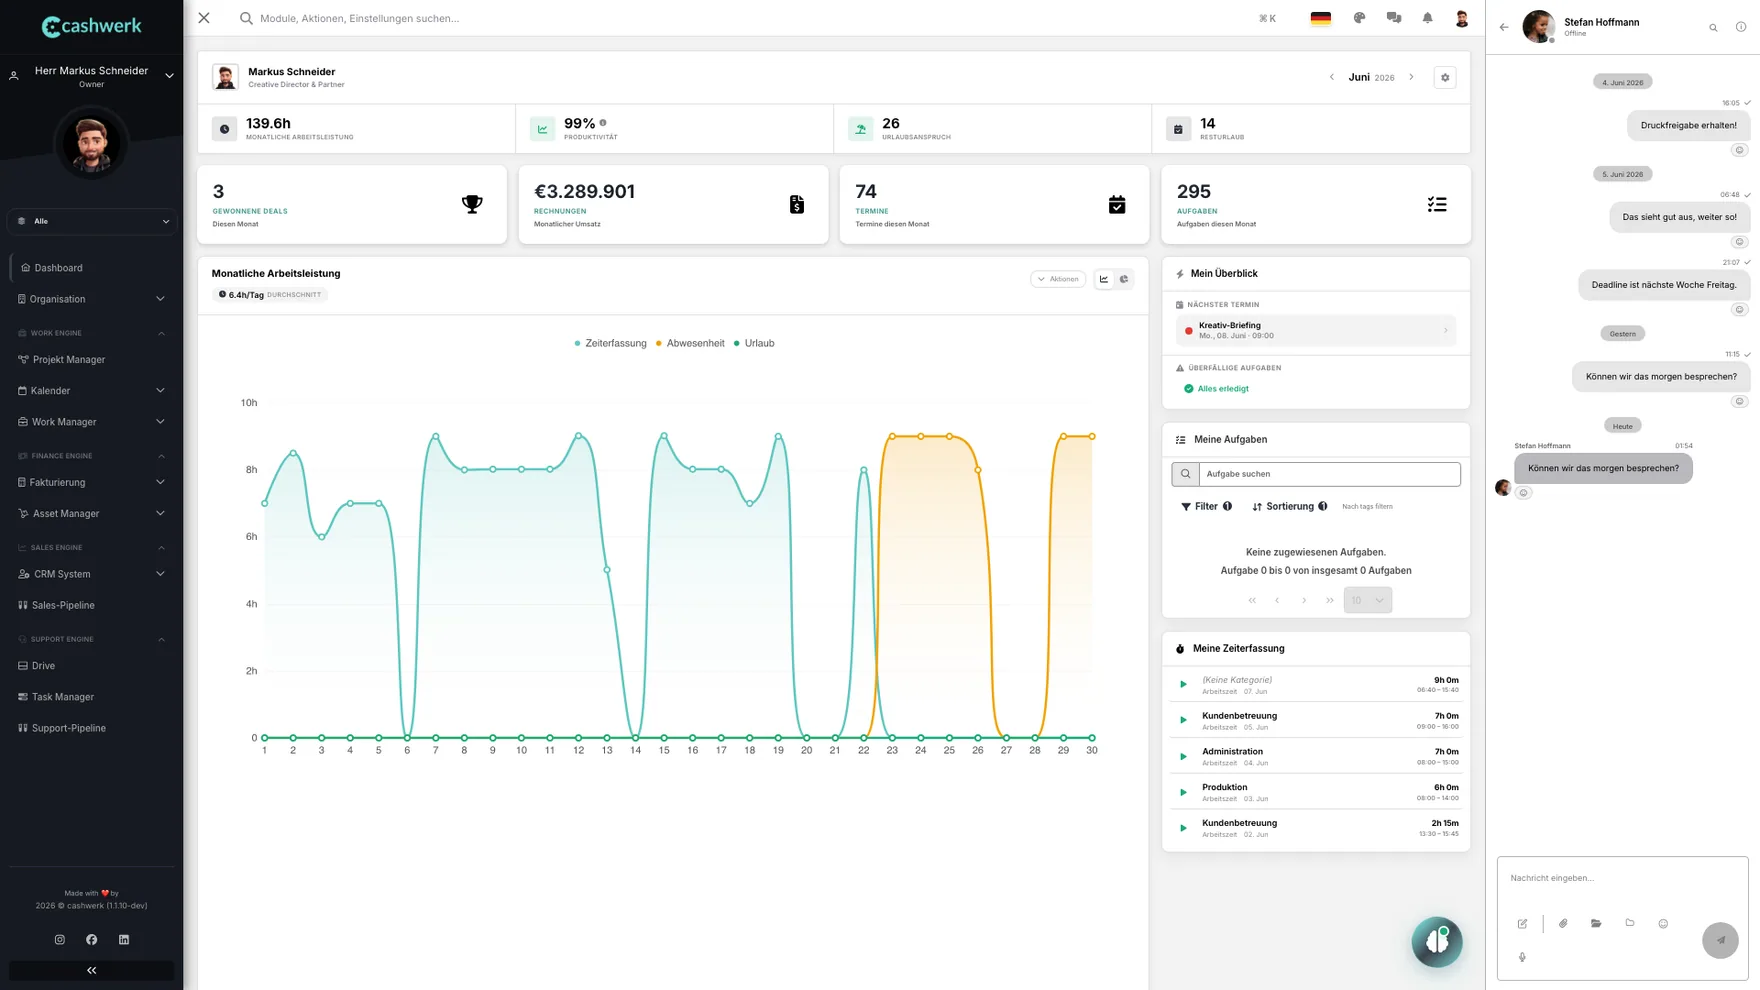Open the chat messages icon in top bar
1760x990 pixels.
tap(1393, 18)
